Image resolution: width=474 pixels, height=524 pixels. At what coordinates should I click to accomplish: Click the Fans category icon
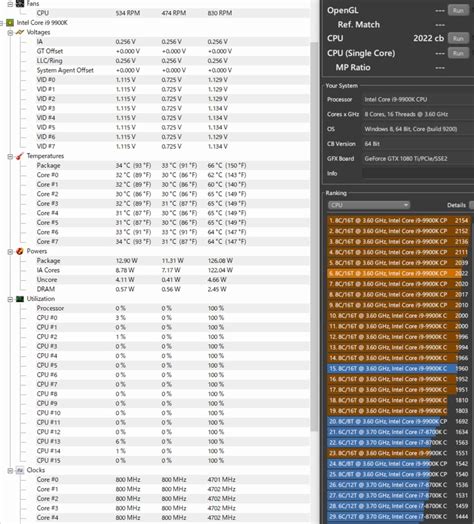pos(20,4)
